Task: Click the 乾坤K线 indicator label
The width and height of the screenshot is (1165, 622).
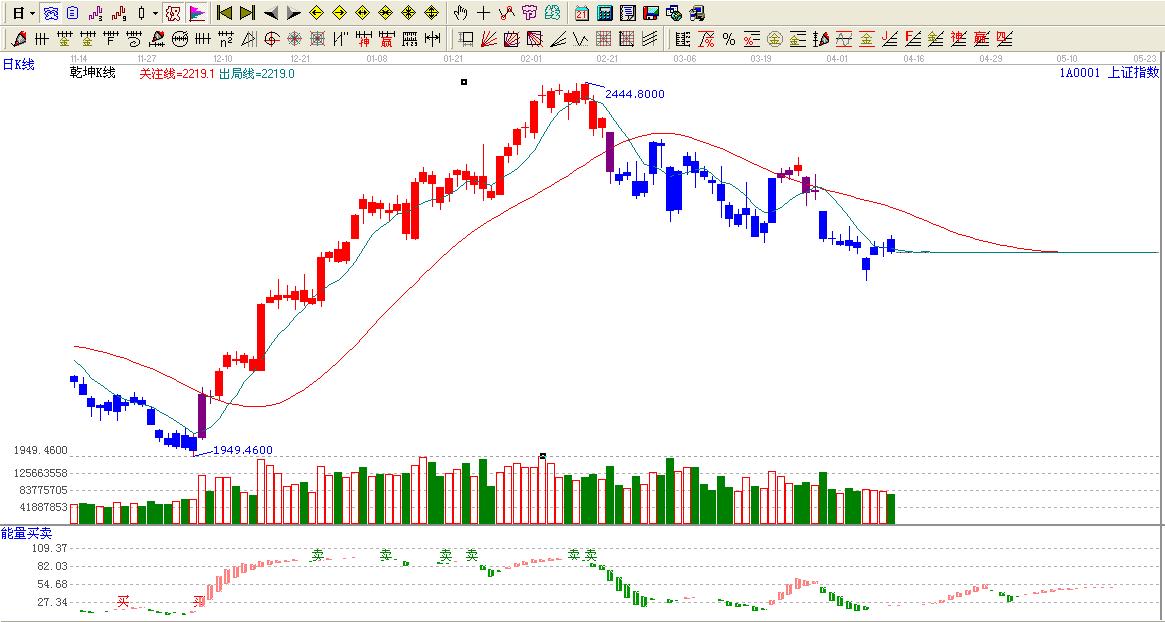Action: point(92,73)
